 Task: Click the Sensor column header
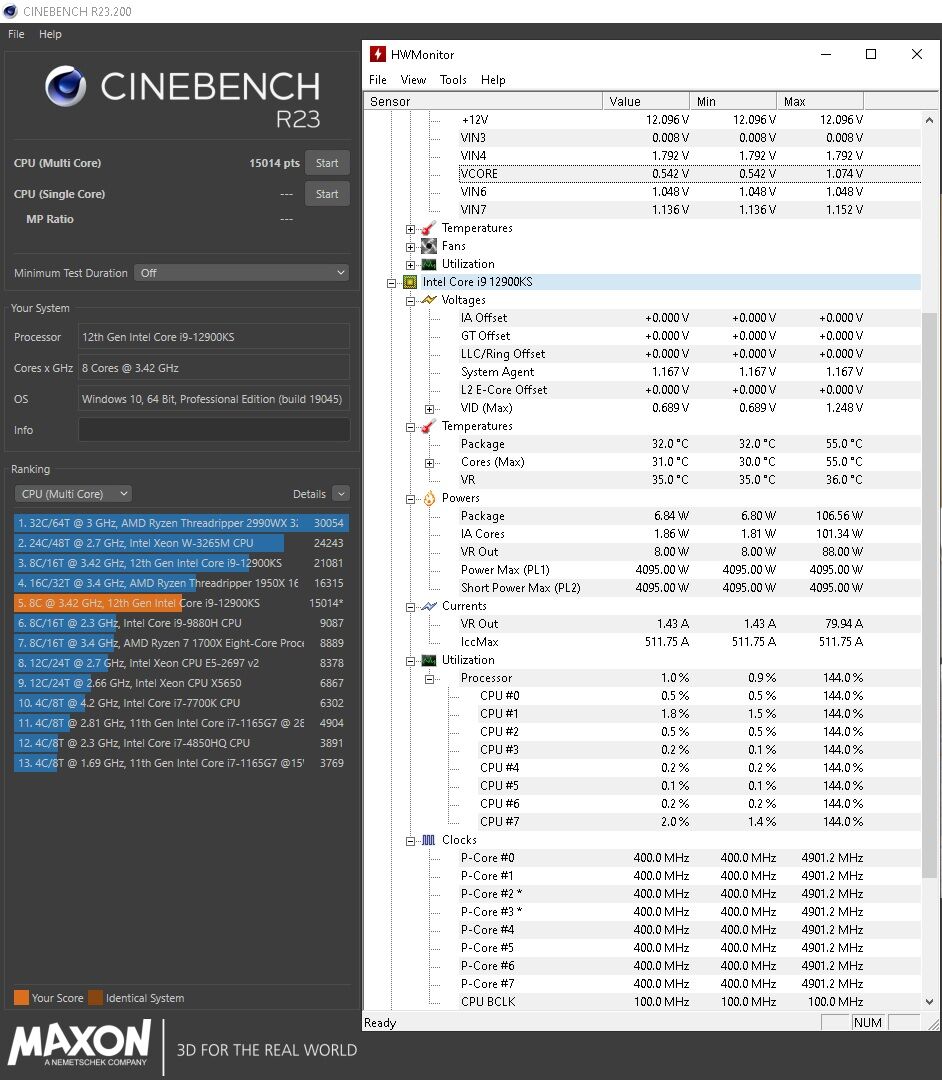(x=483, y=101)
